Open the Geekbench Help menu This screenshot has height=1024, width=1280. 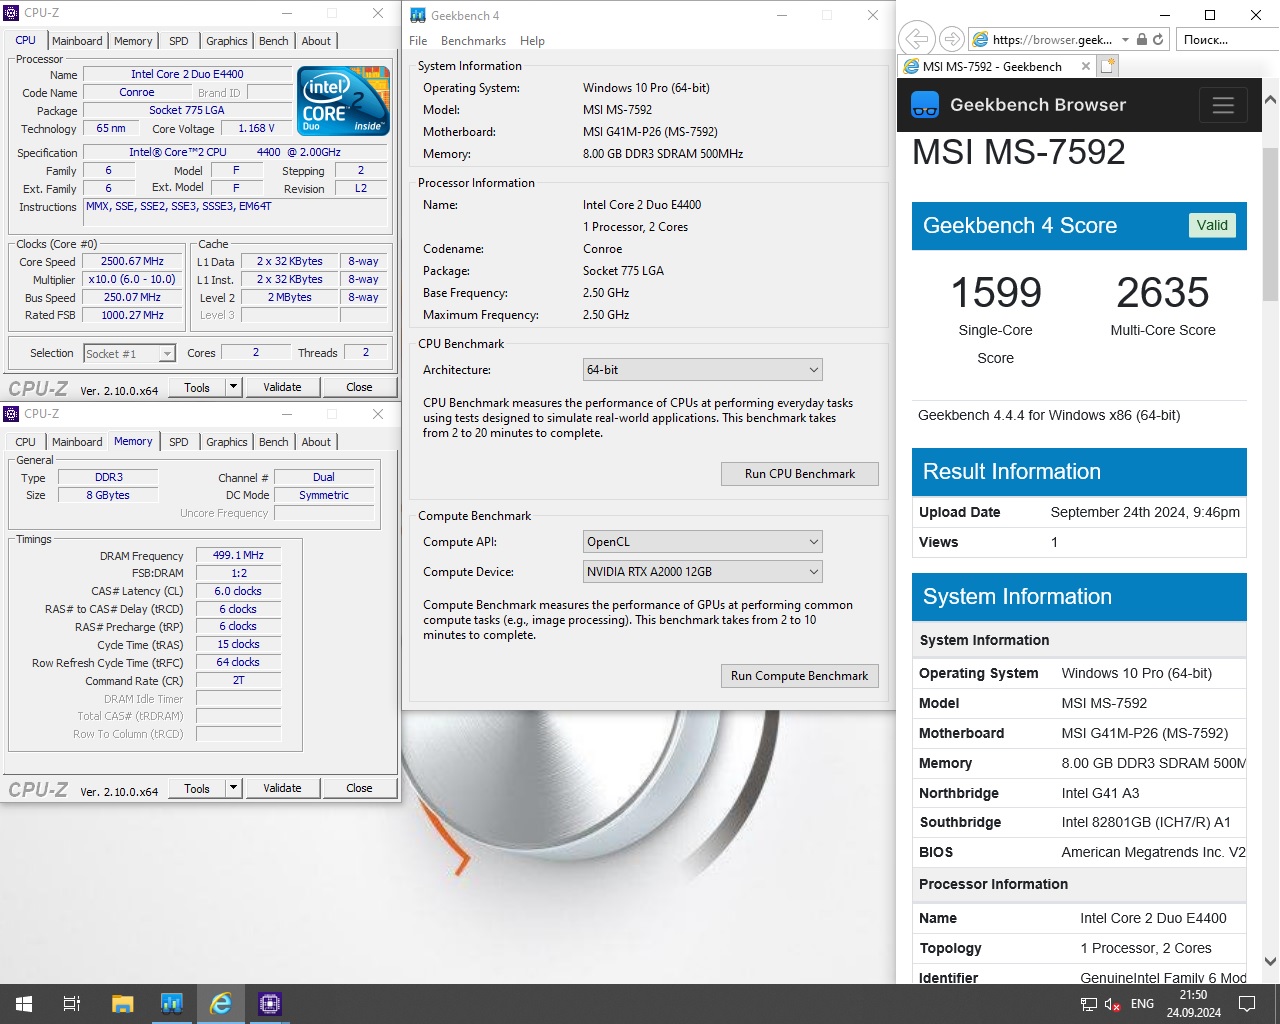click(x=532, y=41)
